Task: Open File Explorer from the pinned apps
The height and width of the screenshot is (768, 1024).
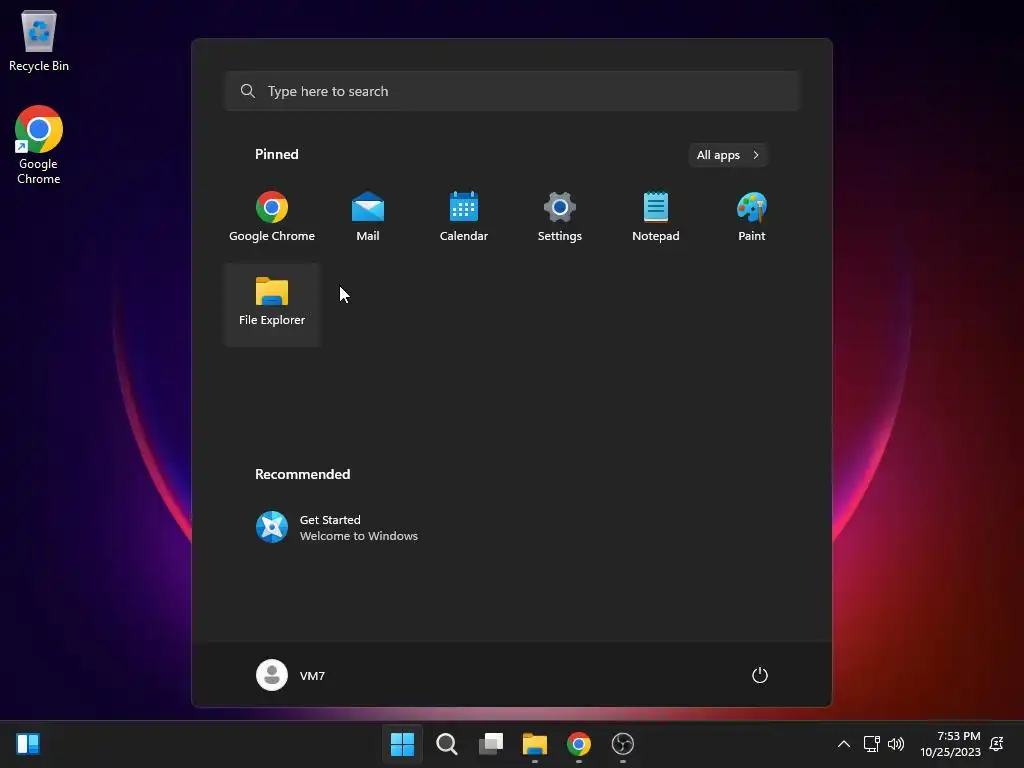Action: coord(272,304)
